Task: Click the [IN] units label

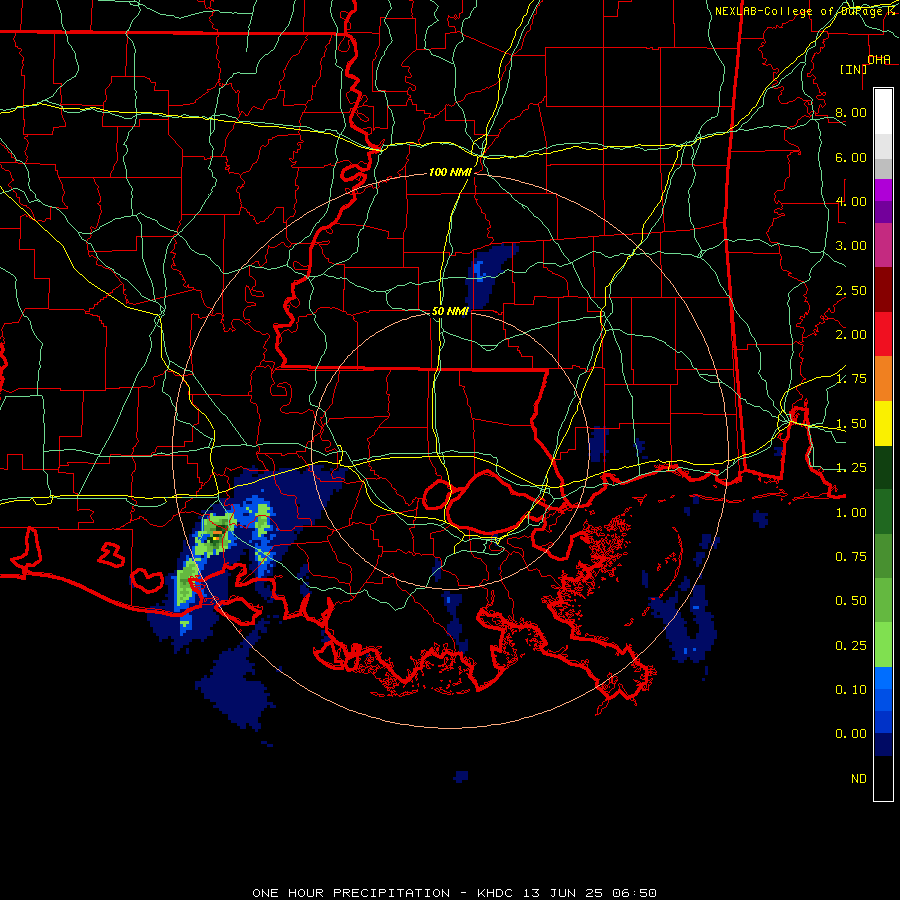Action: (x=853, y=69)
